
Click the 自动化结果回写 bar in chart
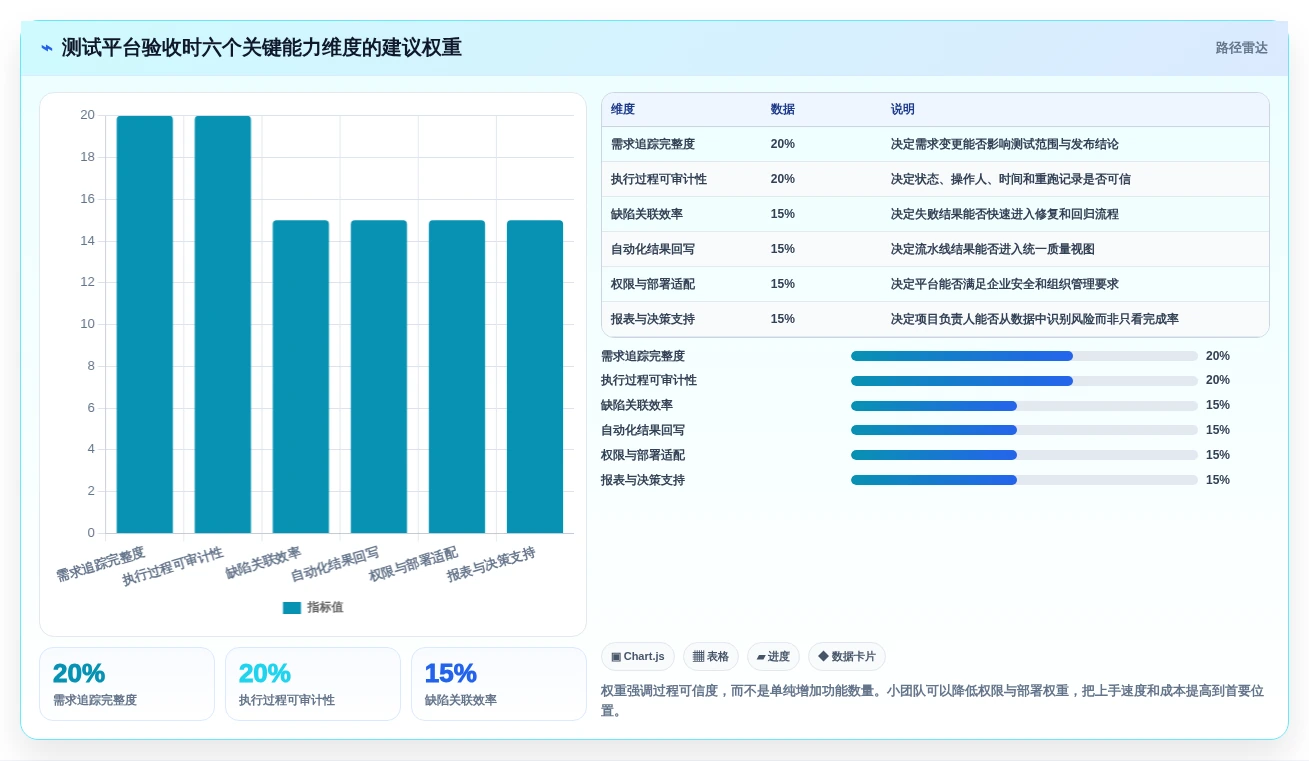click(379, 377)
